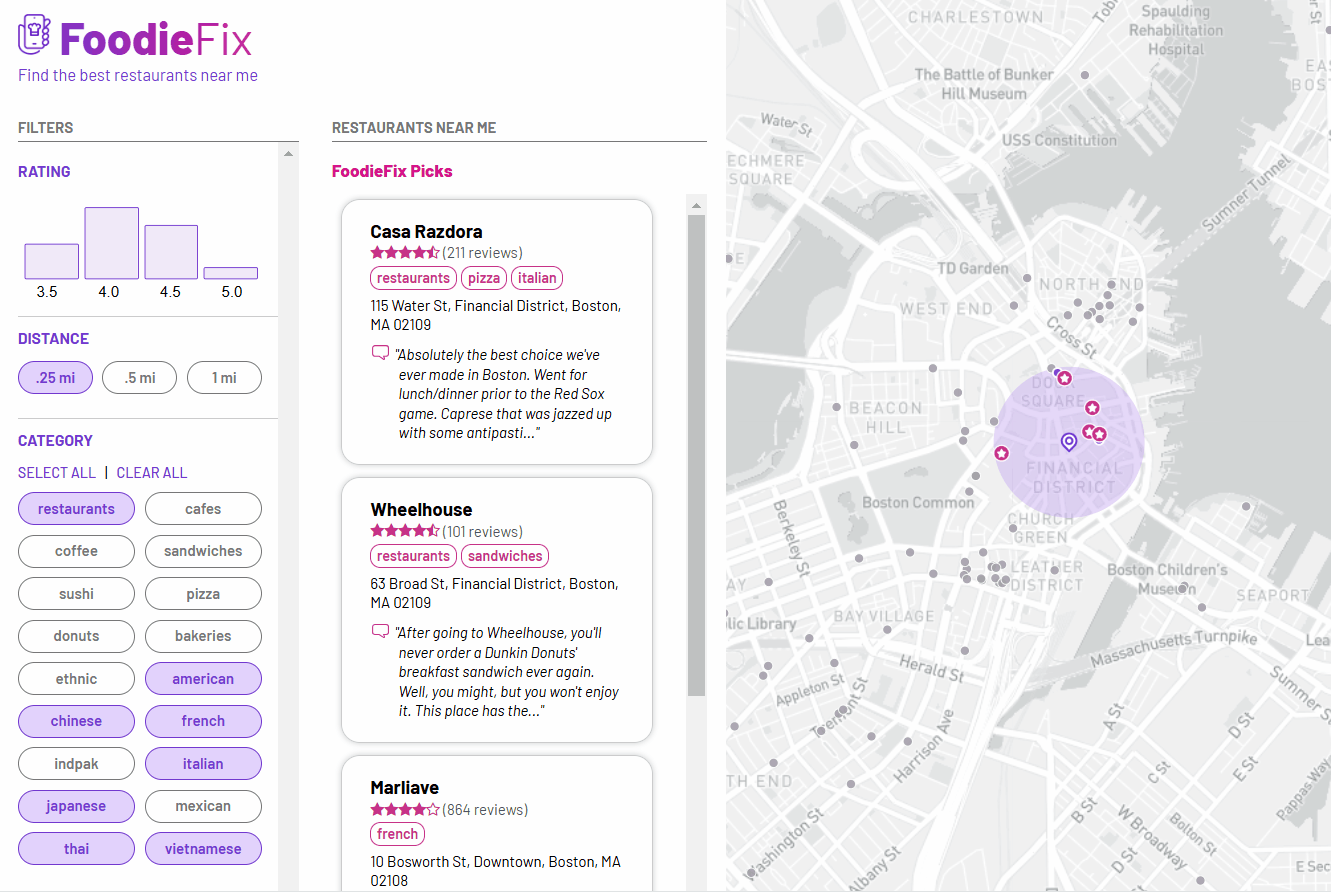
Task: Click the speech bubble icon on Wheelhouse's review
Action: (379, 630)
